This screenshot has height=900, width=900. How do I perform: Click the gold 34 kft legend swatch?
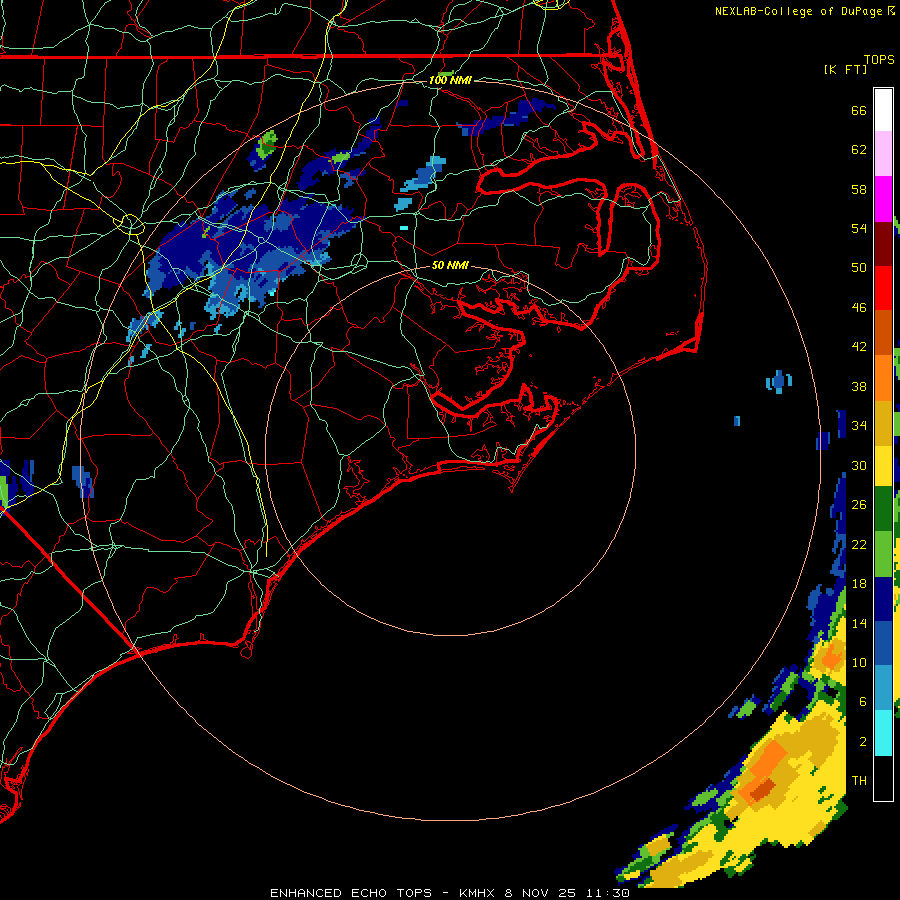point(883,423)
